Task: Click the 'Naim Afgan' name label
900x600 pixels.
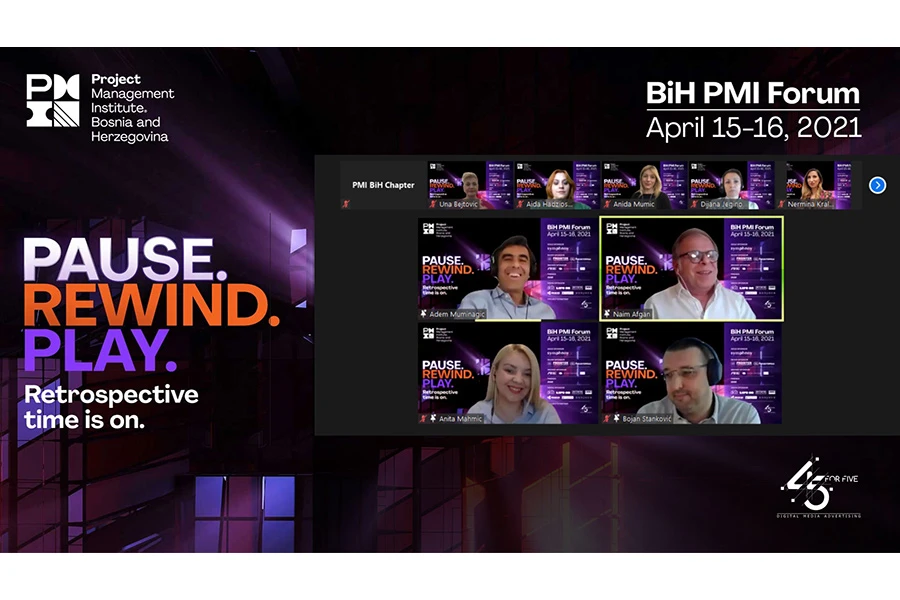Action: point(631,314)
